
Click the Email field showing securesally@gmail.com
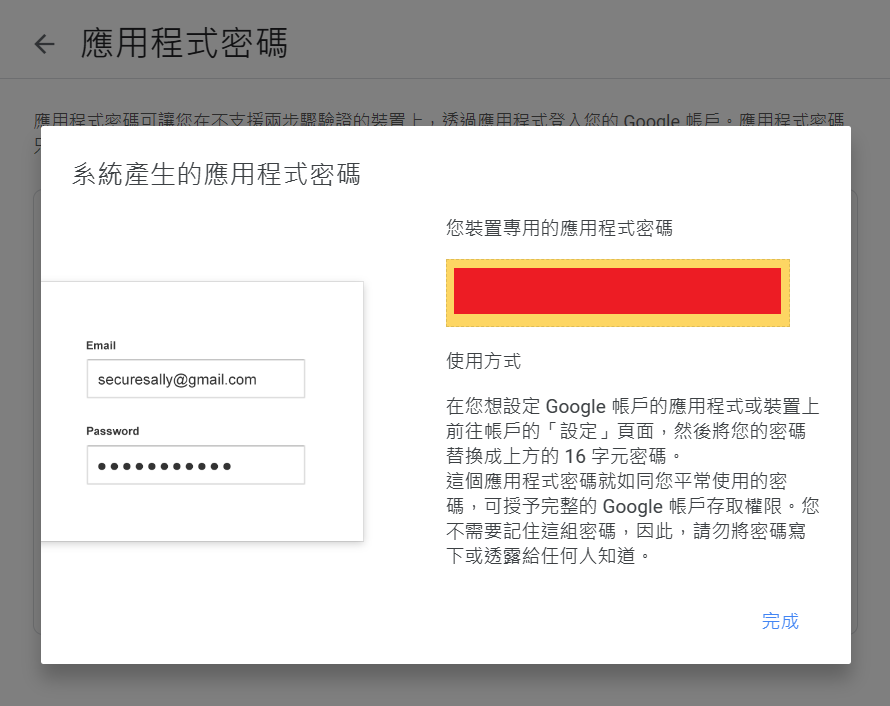coord(195,379)
